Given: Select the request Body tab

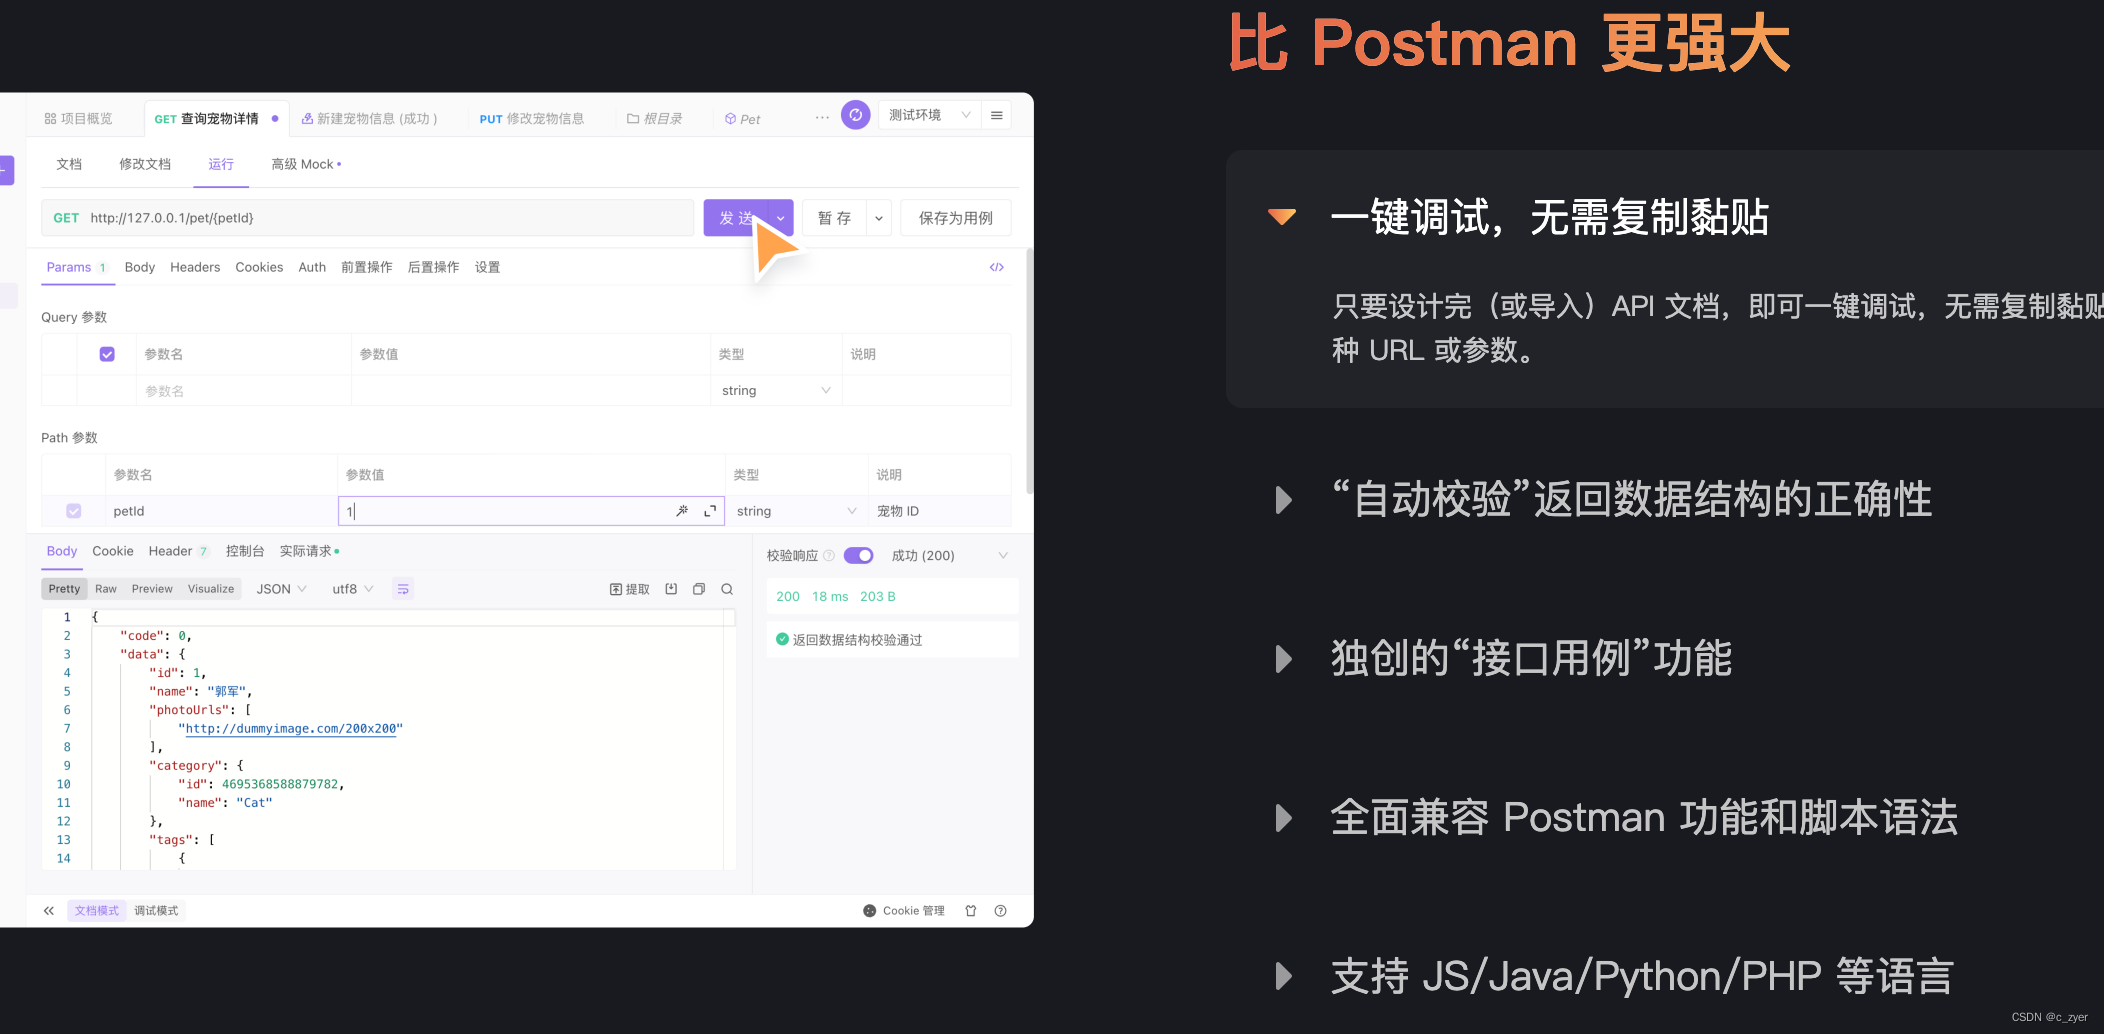Looking at the screenshot, I should [x=140, y=267].
